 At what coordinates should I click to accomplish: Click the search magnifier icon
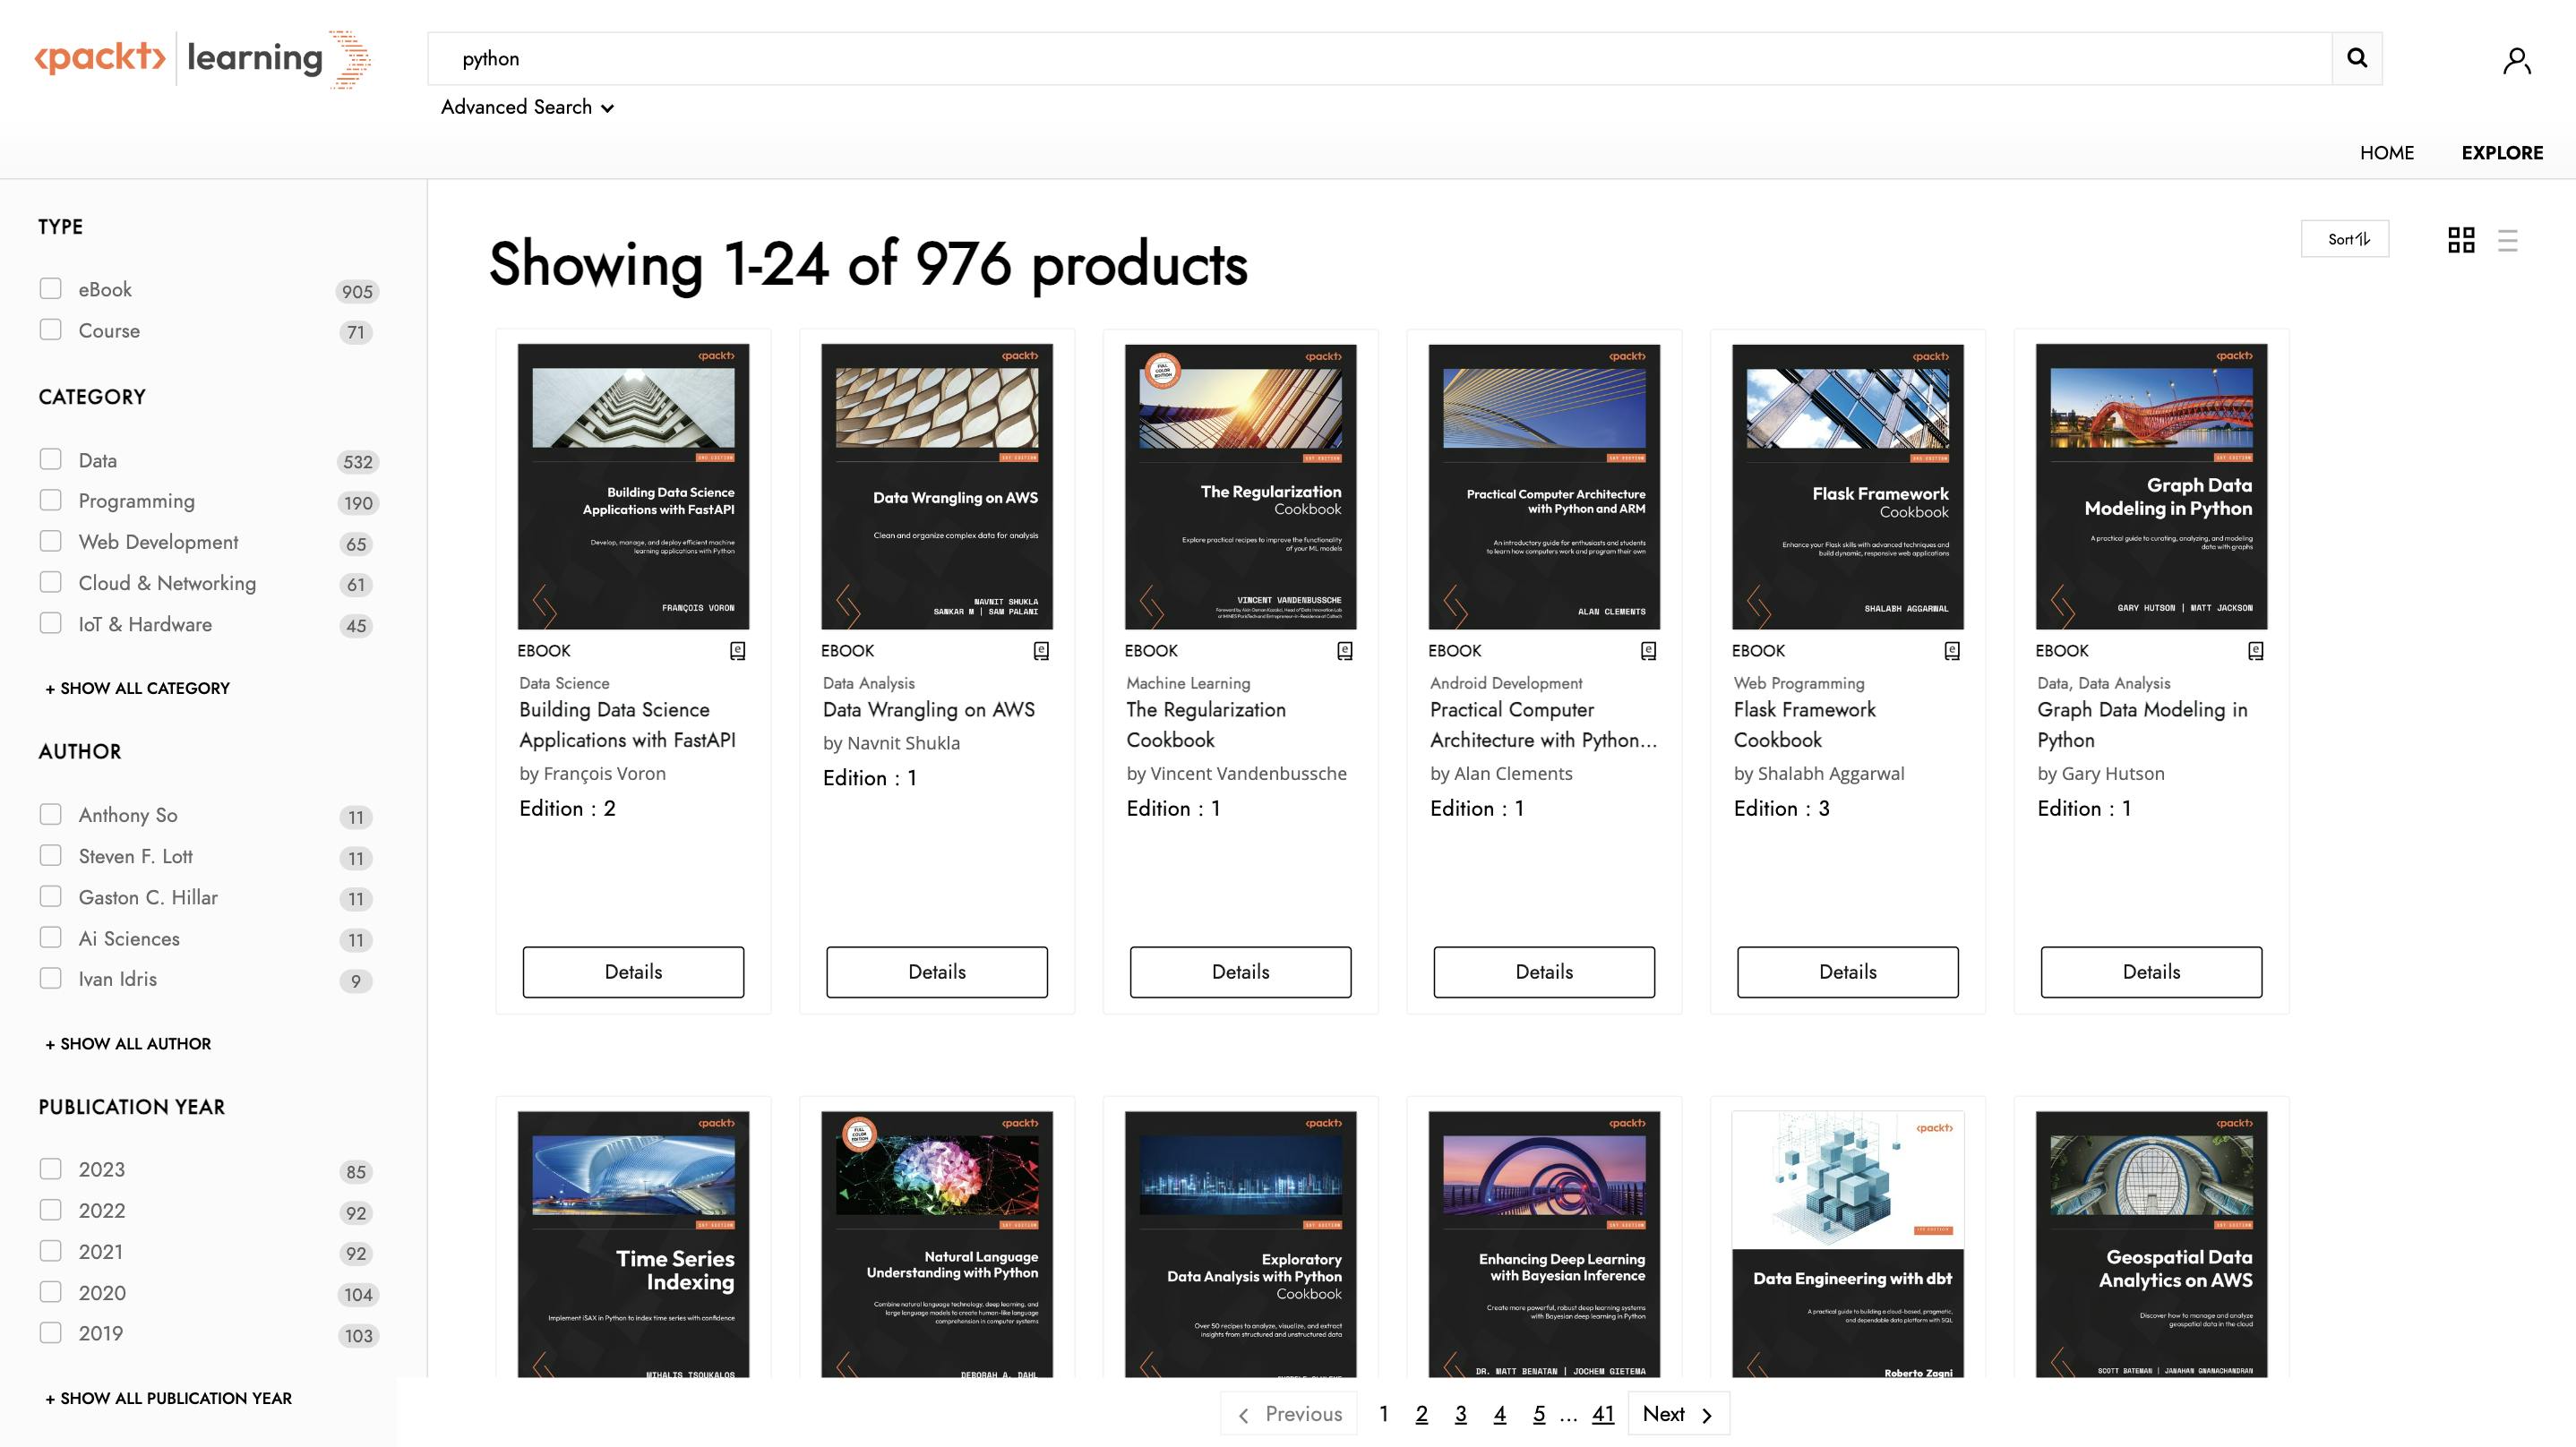(2356, 58)
